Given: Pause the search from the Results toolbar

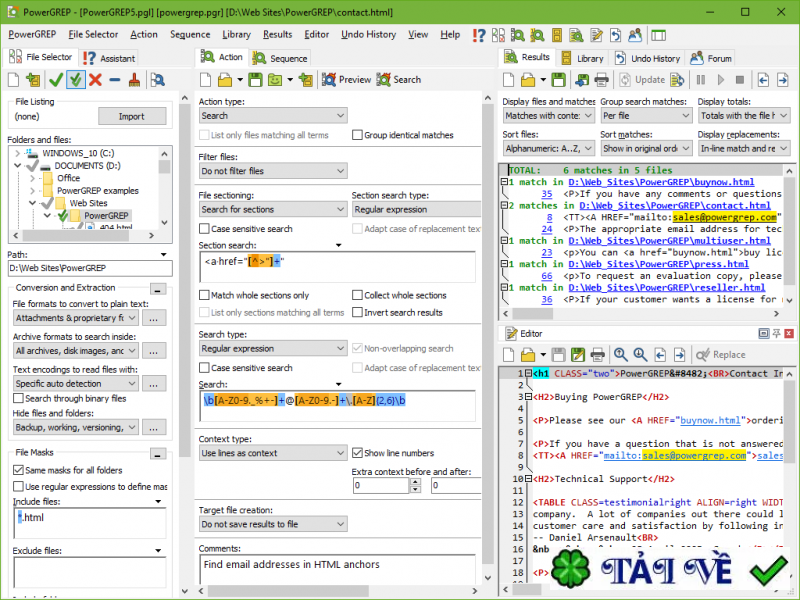Looking at the screenshot, I should click(x=699, y=80).
